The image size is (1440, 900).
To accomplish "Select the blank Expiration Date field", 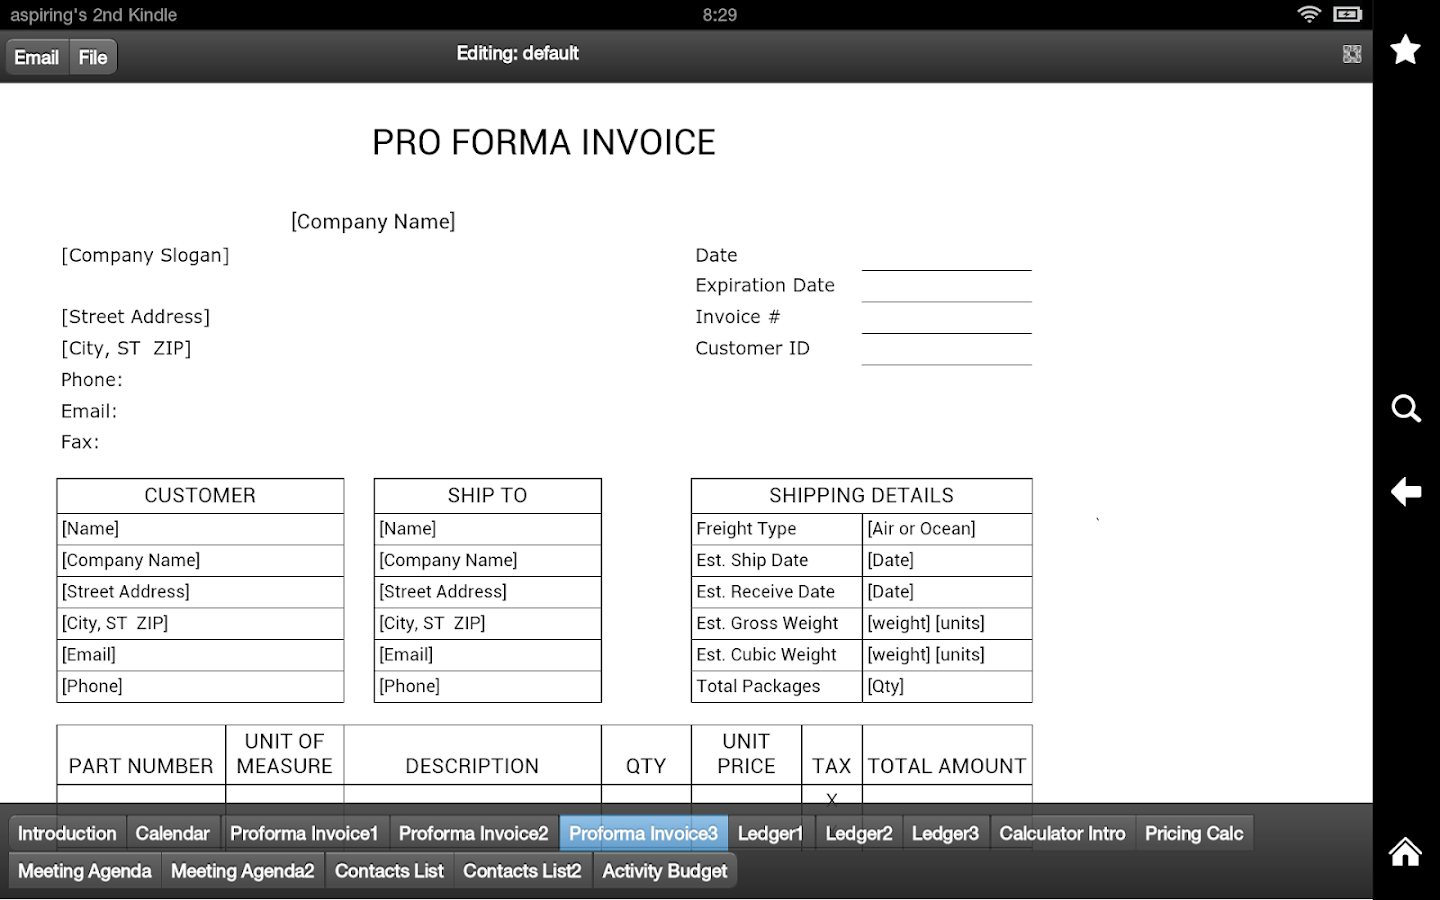I will [946, 286].
